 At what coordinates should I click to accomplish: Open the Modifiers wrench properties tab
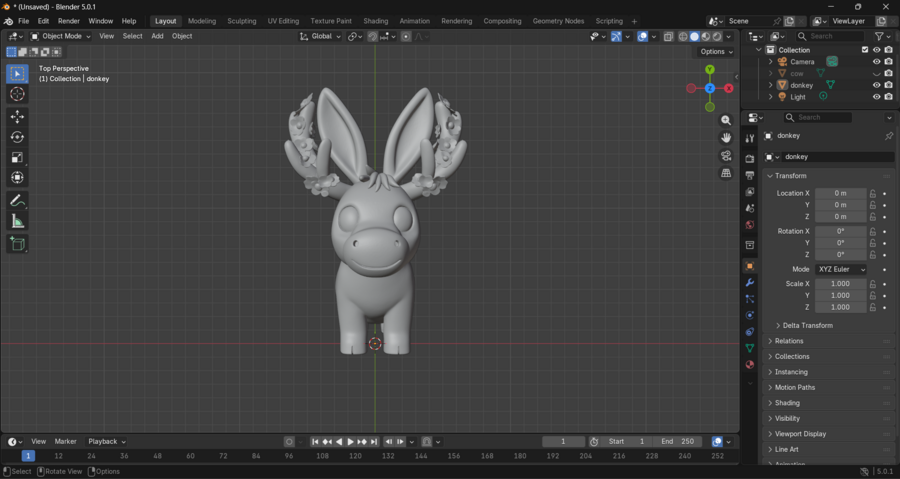click(750, 283)
